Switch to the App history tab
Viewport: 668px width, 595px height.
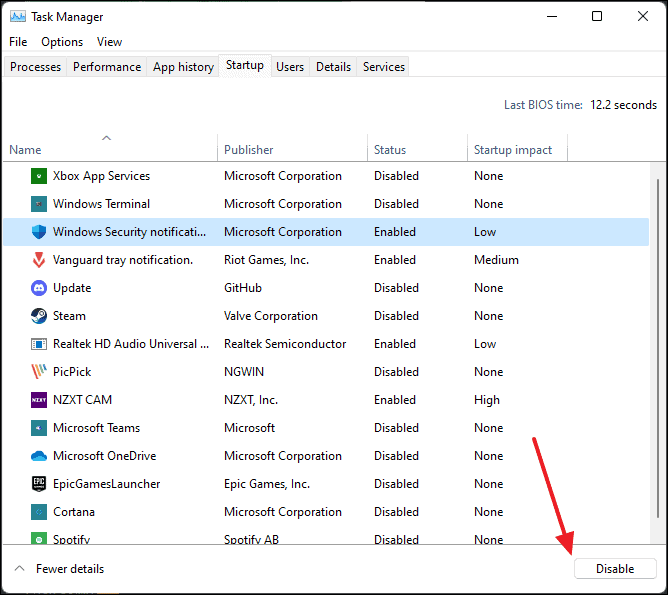coord(184,67)
